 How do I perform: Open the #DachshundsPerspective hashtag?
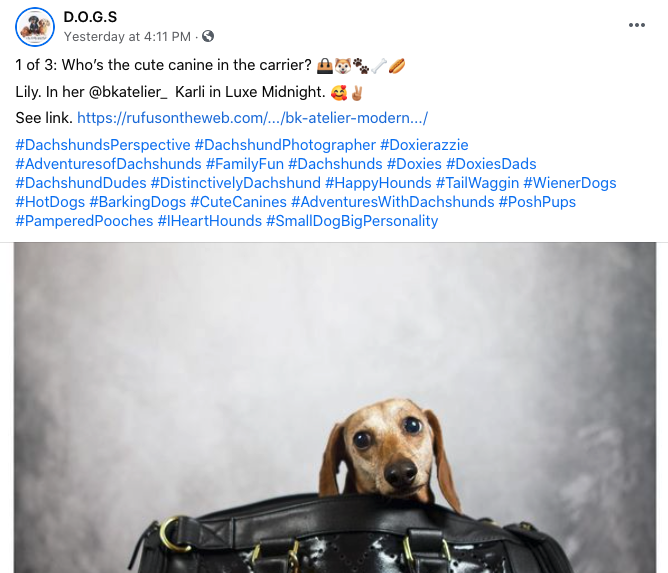pyautogui.click(x=103, y=145)
